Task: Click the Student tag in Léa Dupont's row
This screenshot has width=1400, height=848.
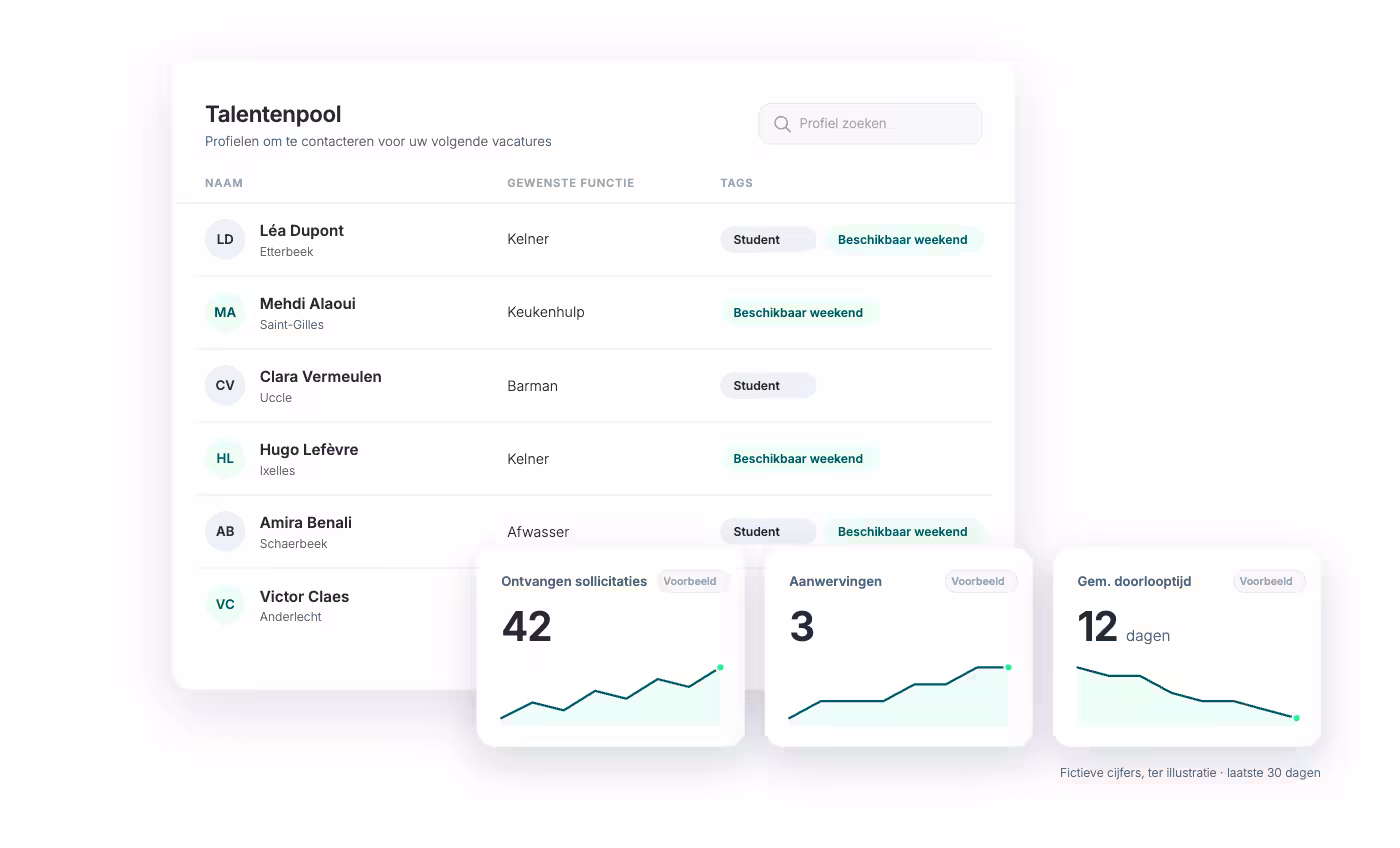Action: click(768, 240)
